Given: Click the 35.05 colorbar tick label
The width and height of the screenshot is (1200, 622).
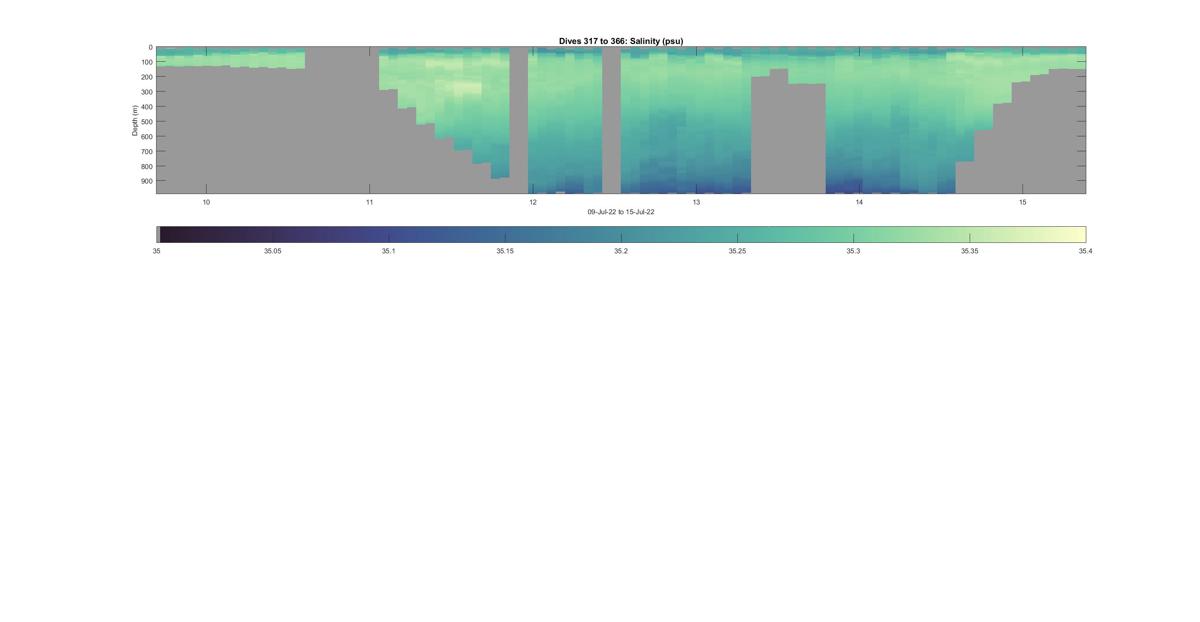Looking at the screenshot, I should coord(272,251).
